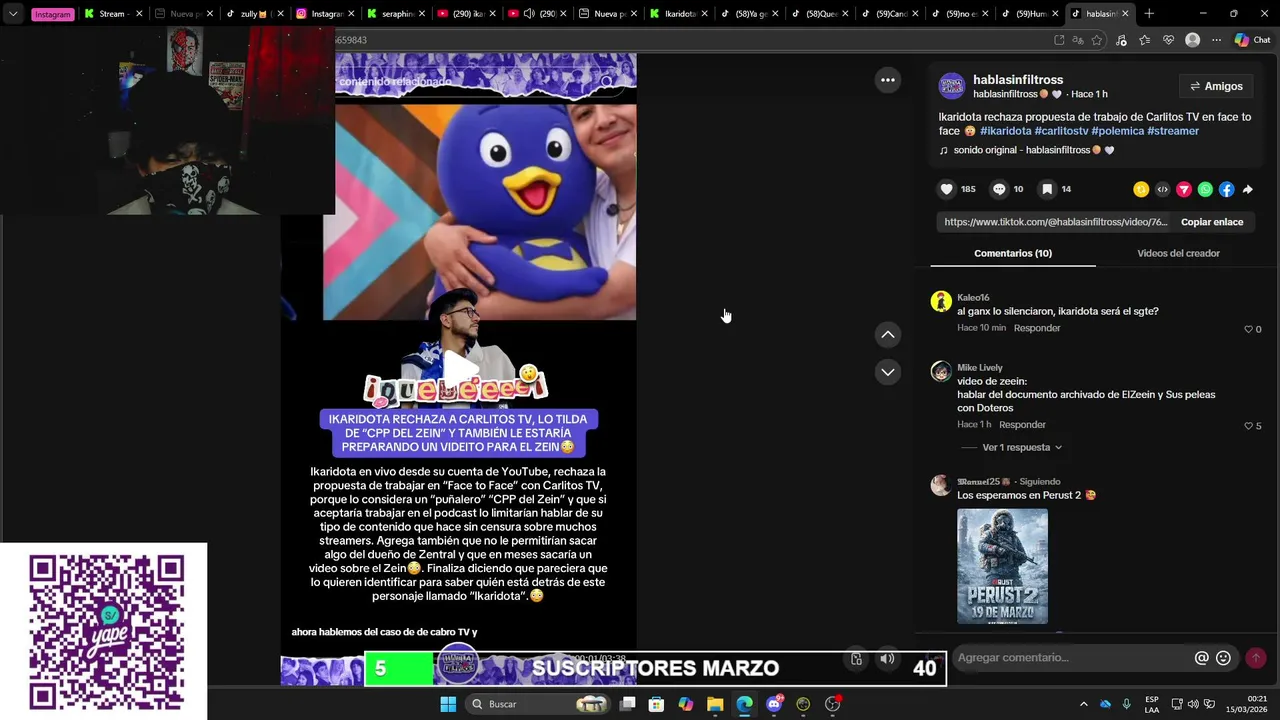Open more share options arrow
Screen dimensions: 1280x720
1248,189
